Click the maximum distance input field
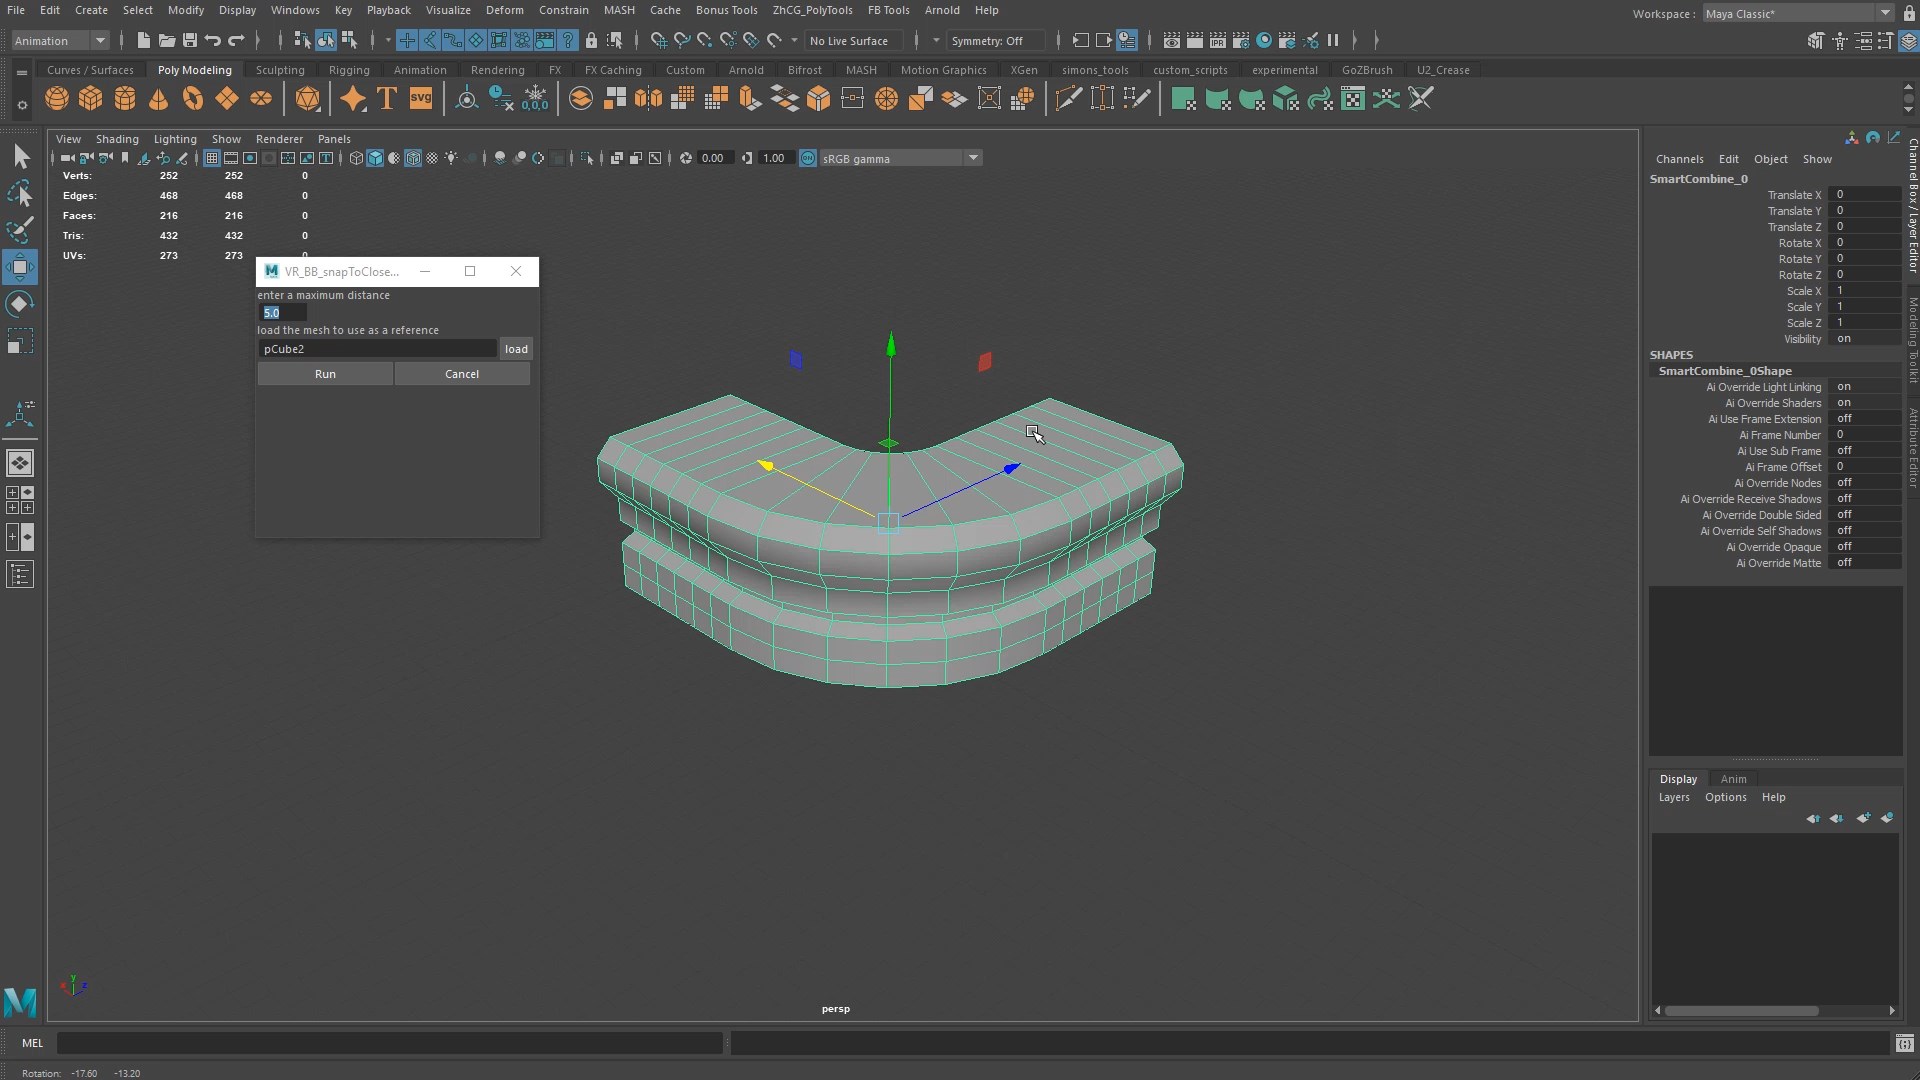The height and width of the screenshot is (1080, 1920). pos(283,313)
